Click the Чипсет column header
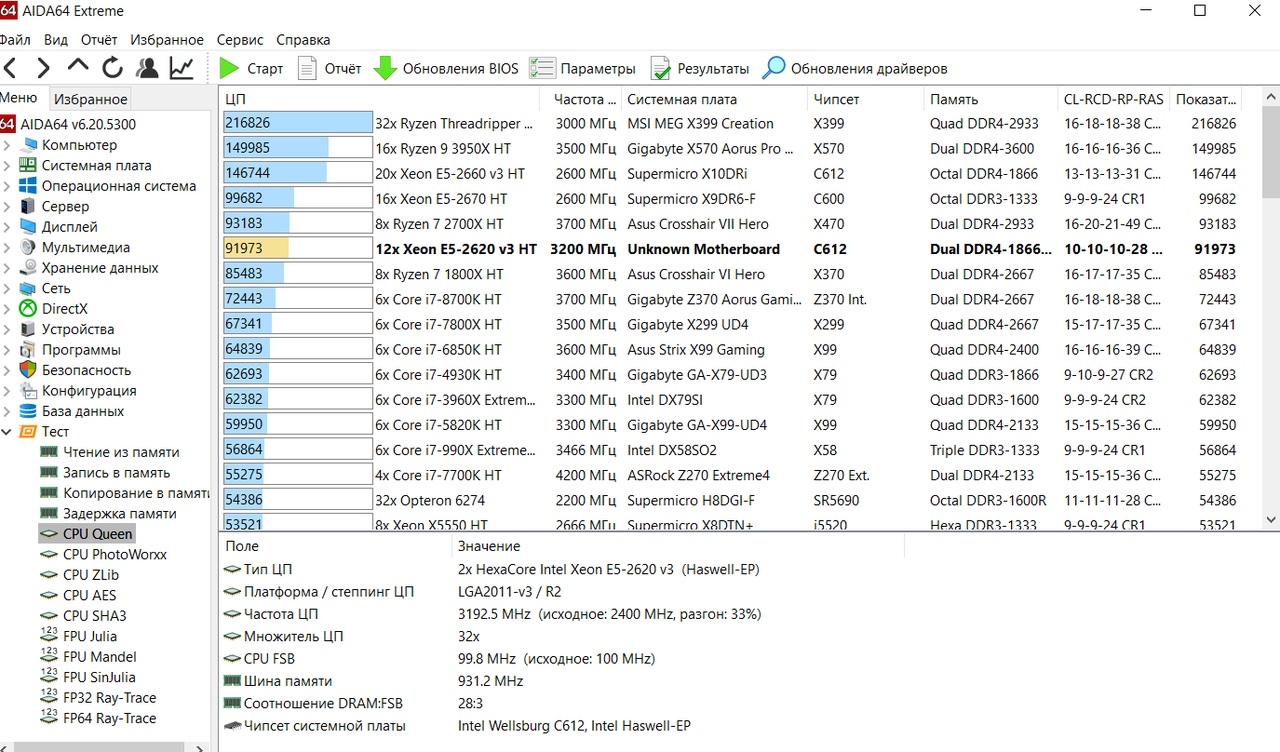The width and height of the screenshot is (1280, 752). [x=836, y=99]
